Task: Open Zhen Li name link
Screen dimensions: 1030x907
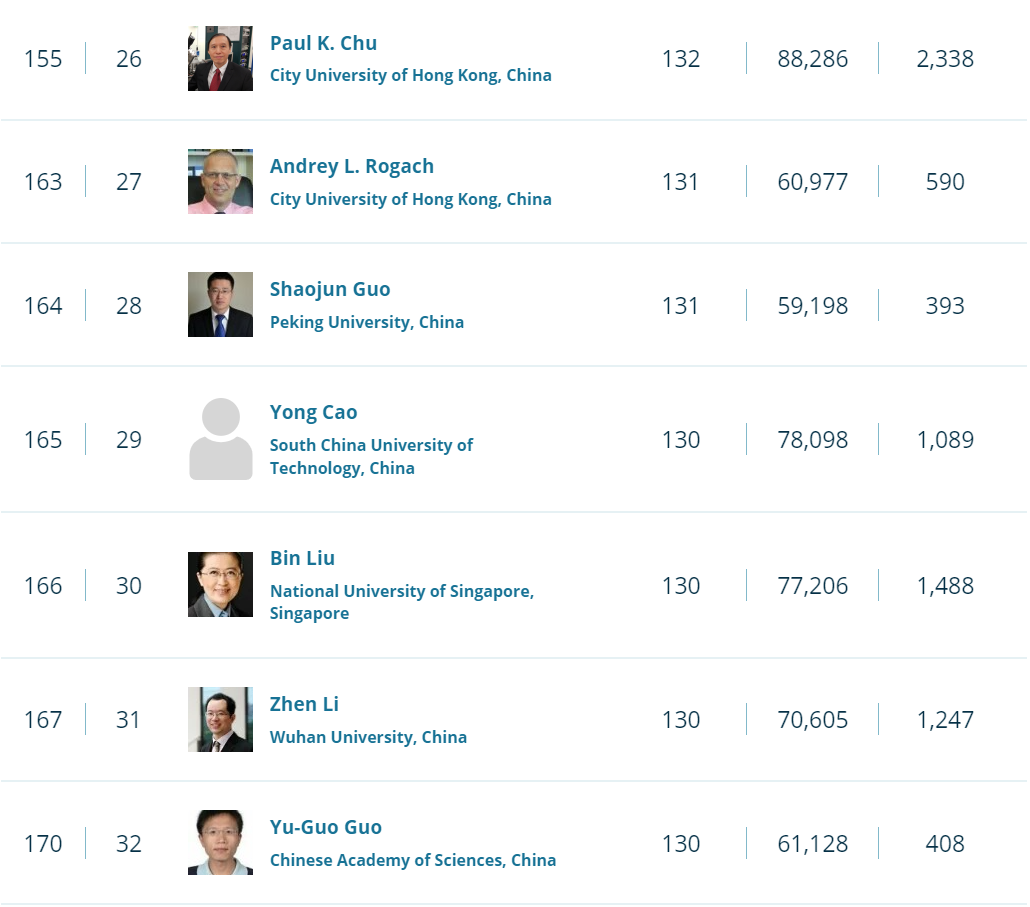Action: [304, 704]
